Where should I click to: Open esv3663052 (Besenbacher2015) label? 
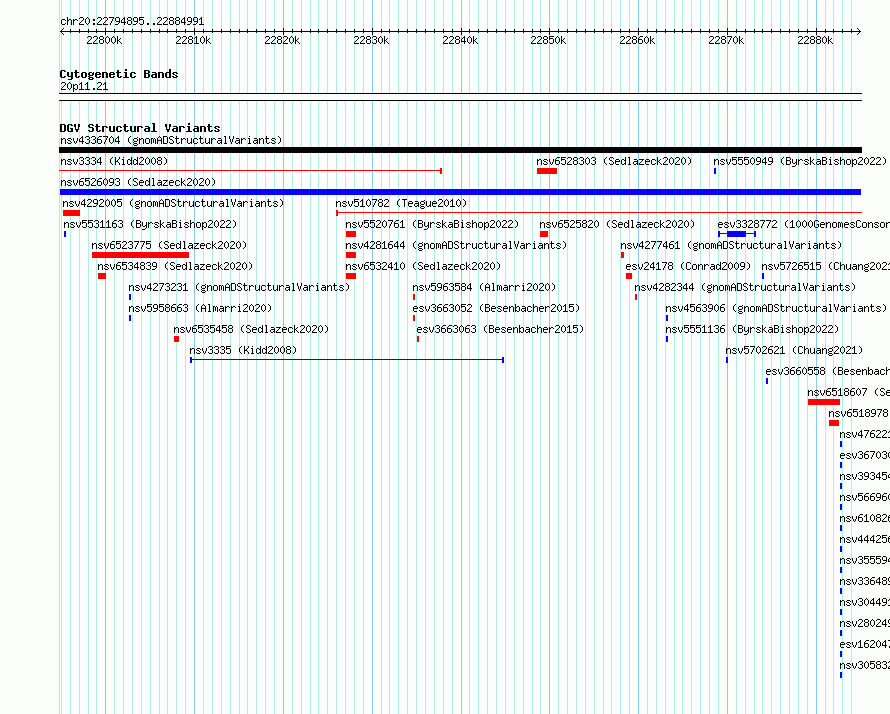click(x=496, y=308)
